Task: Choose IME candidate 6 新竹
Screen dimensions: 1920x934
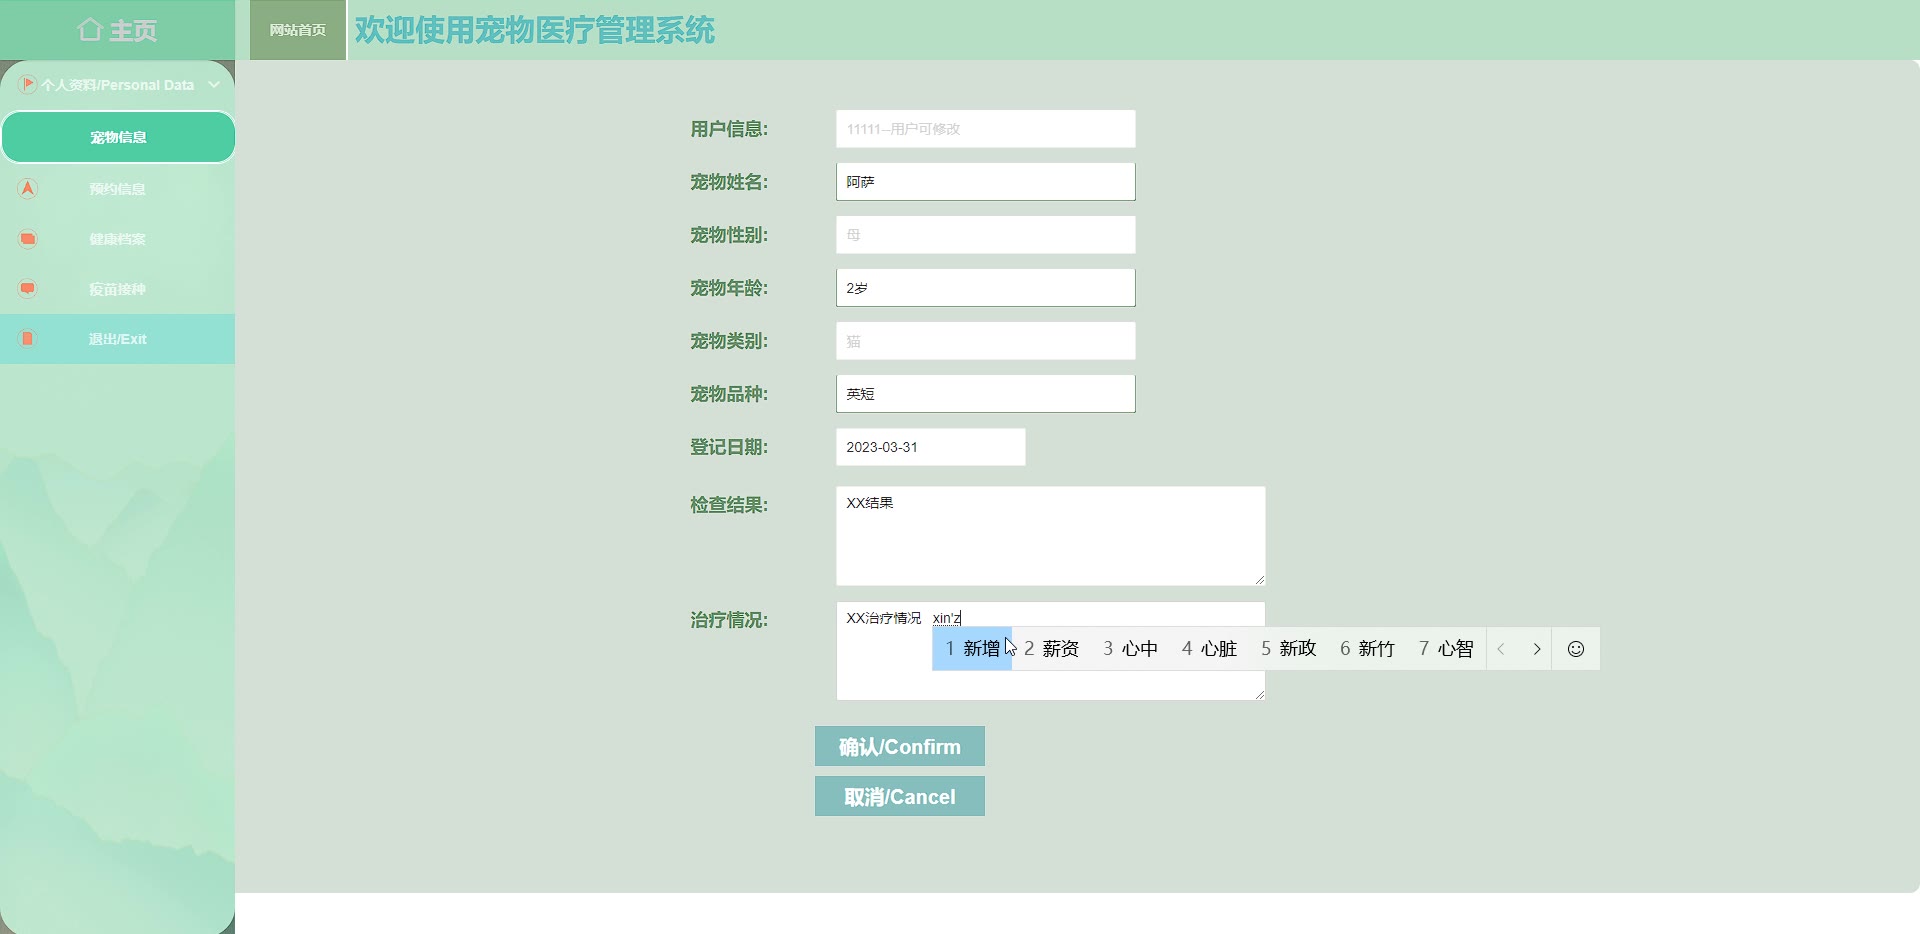Action: pyautogui.click(x=1367, y=649)
